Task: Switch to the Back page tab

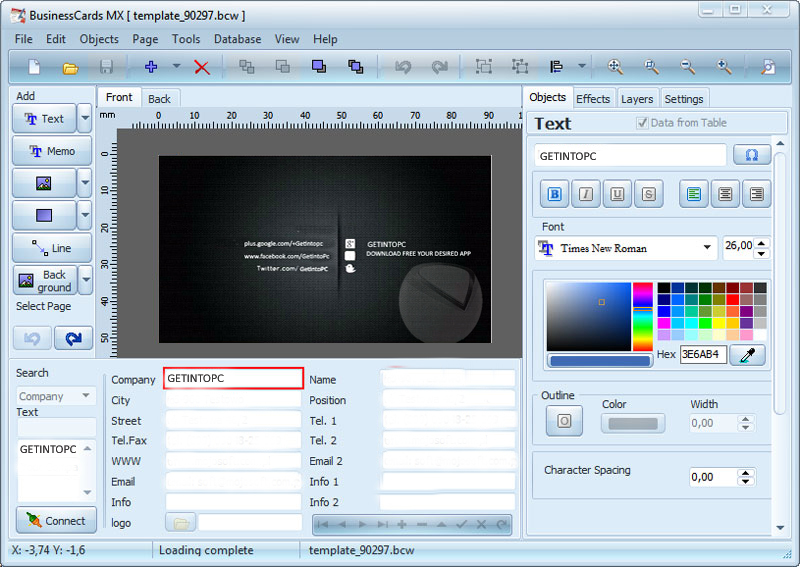Action: click(159, 99)
